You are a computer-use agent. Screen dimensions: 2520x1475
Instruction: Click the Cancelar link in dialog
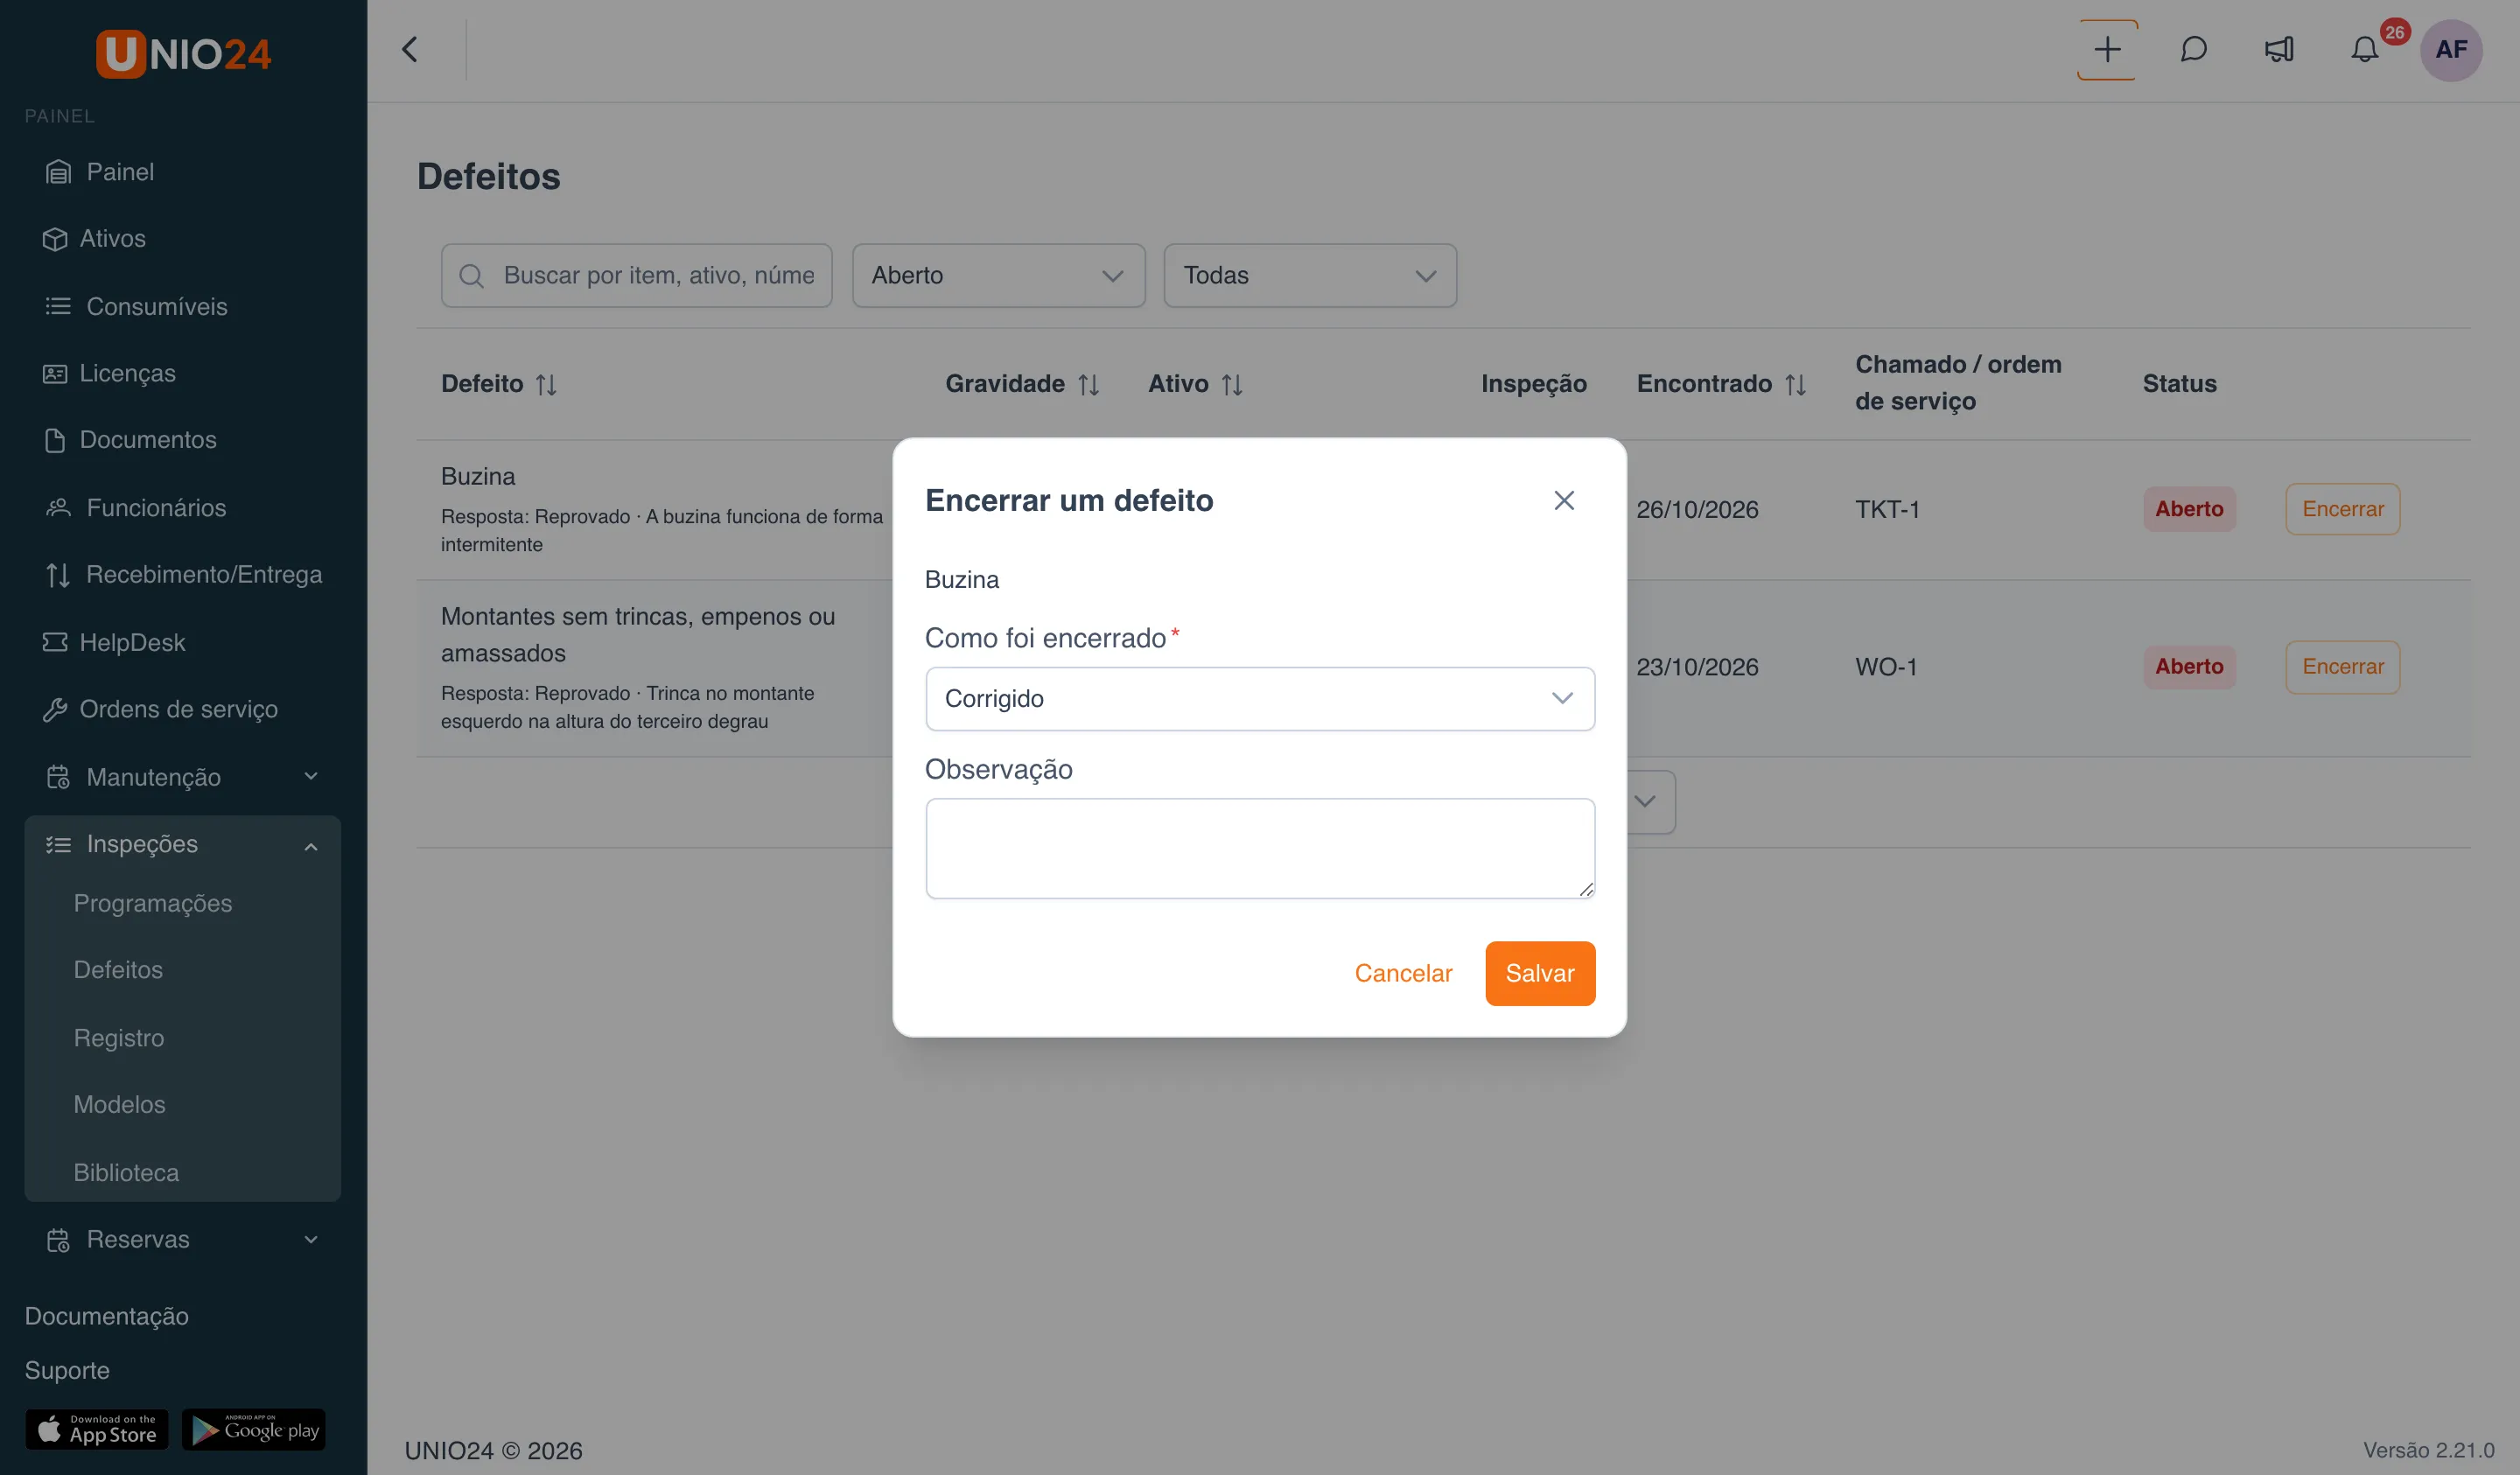coord(1403,973)
